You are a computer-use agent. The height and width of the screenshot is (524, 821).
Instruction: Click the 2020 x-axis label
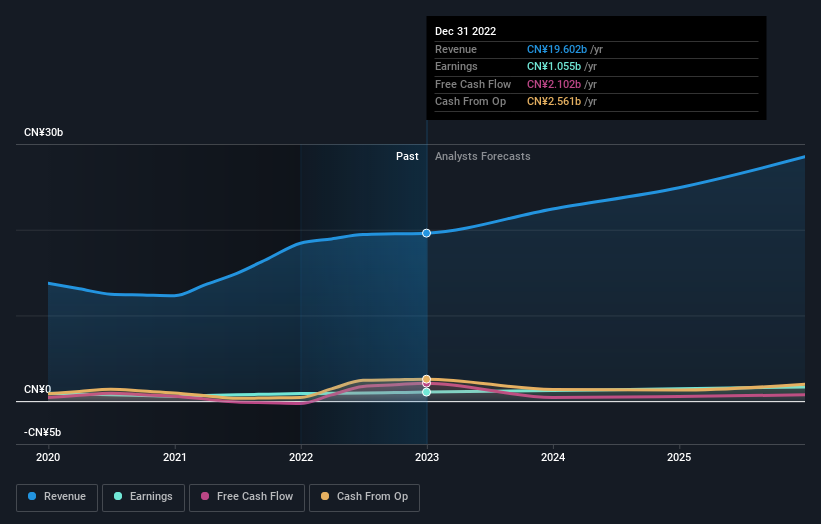48,458
